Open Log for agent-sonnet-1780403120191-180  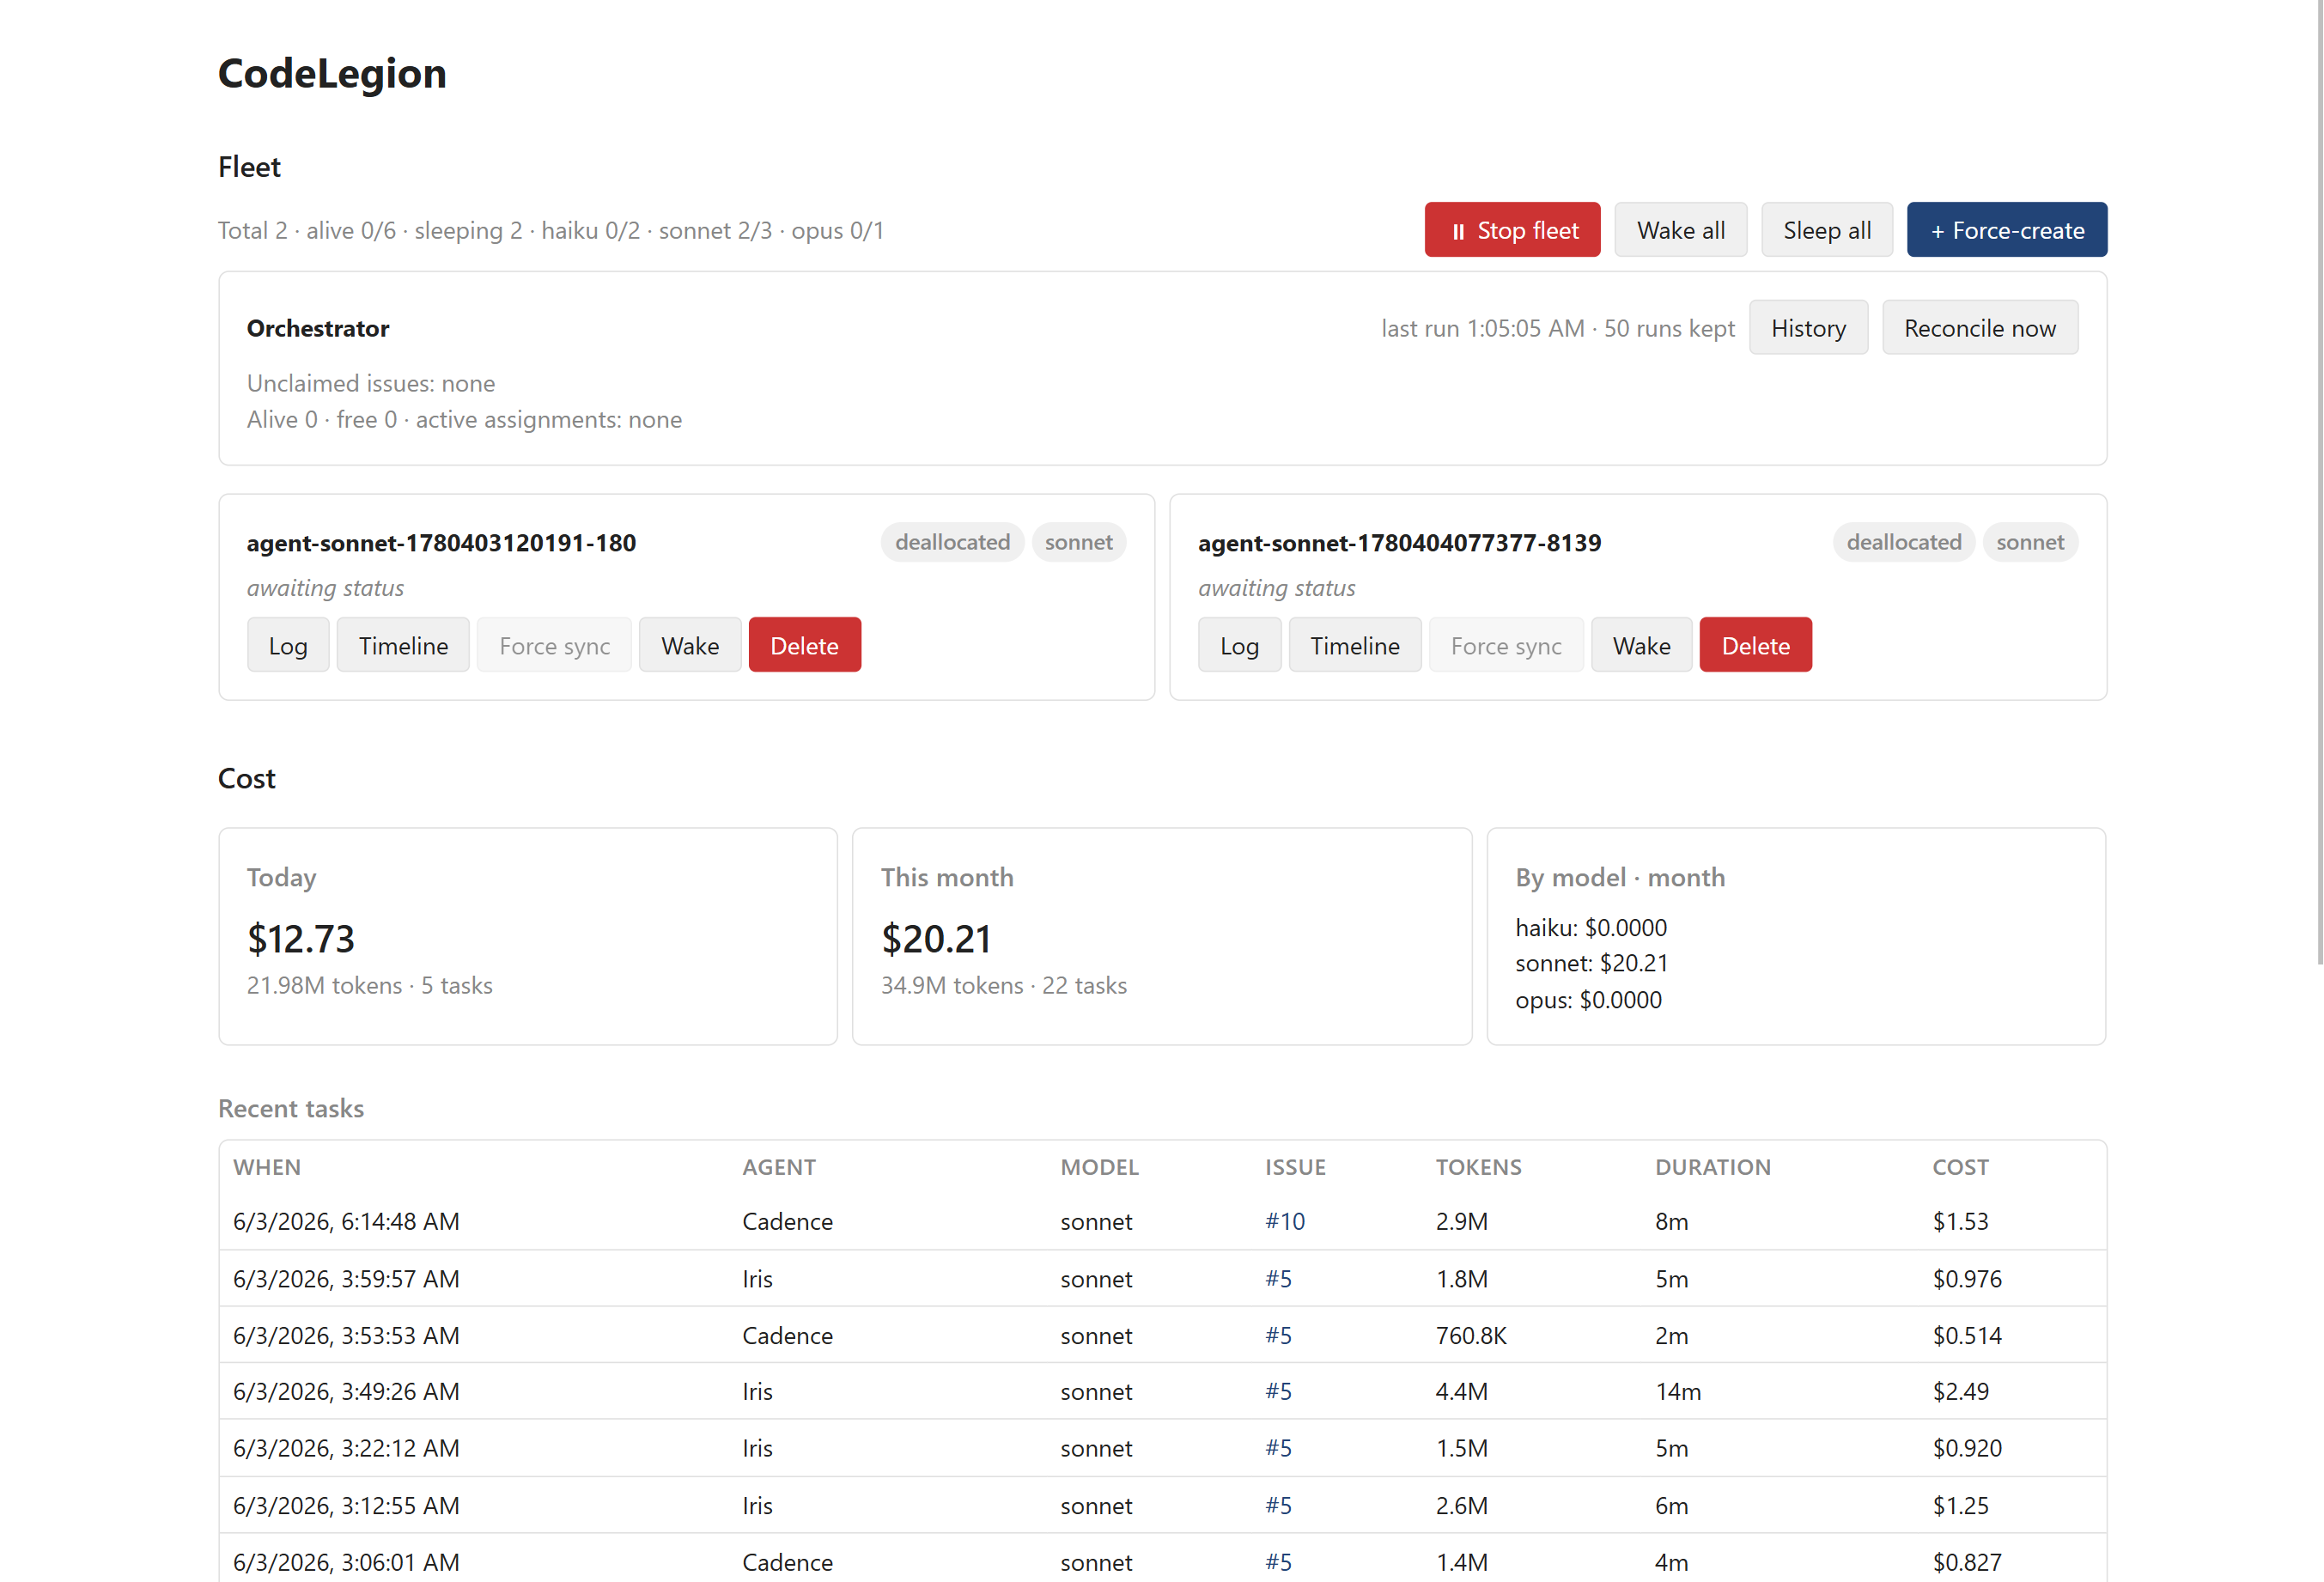(288, 645)
